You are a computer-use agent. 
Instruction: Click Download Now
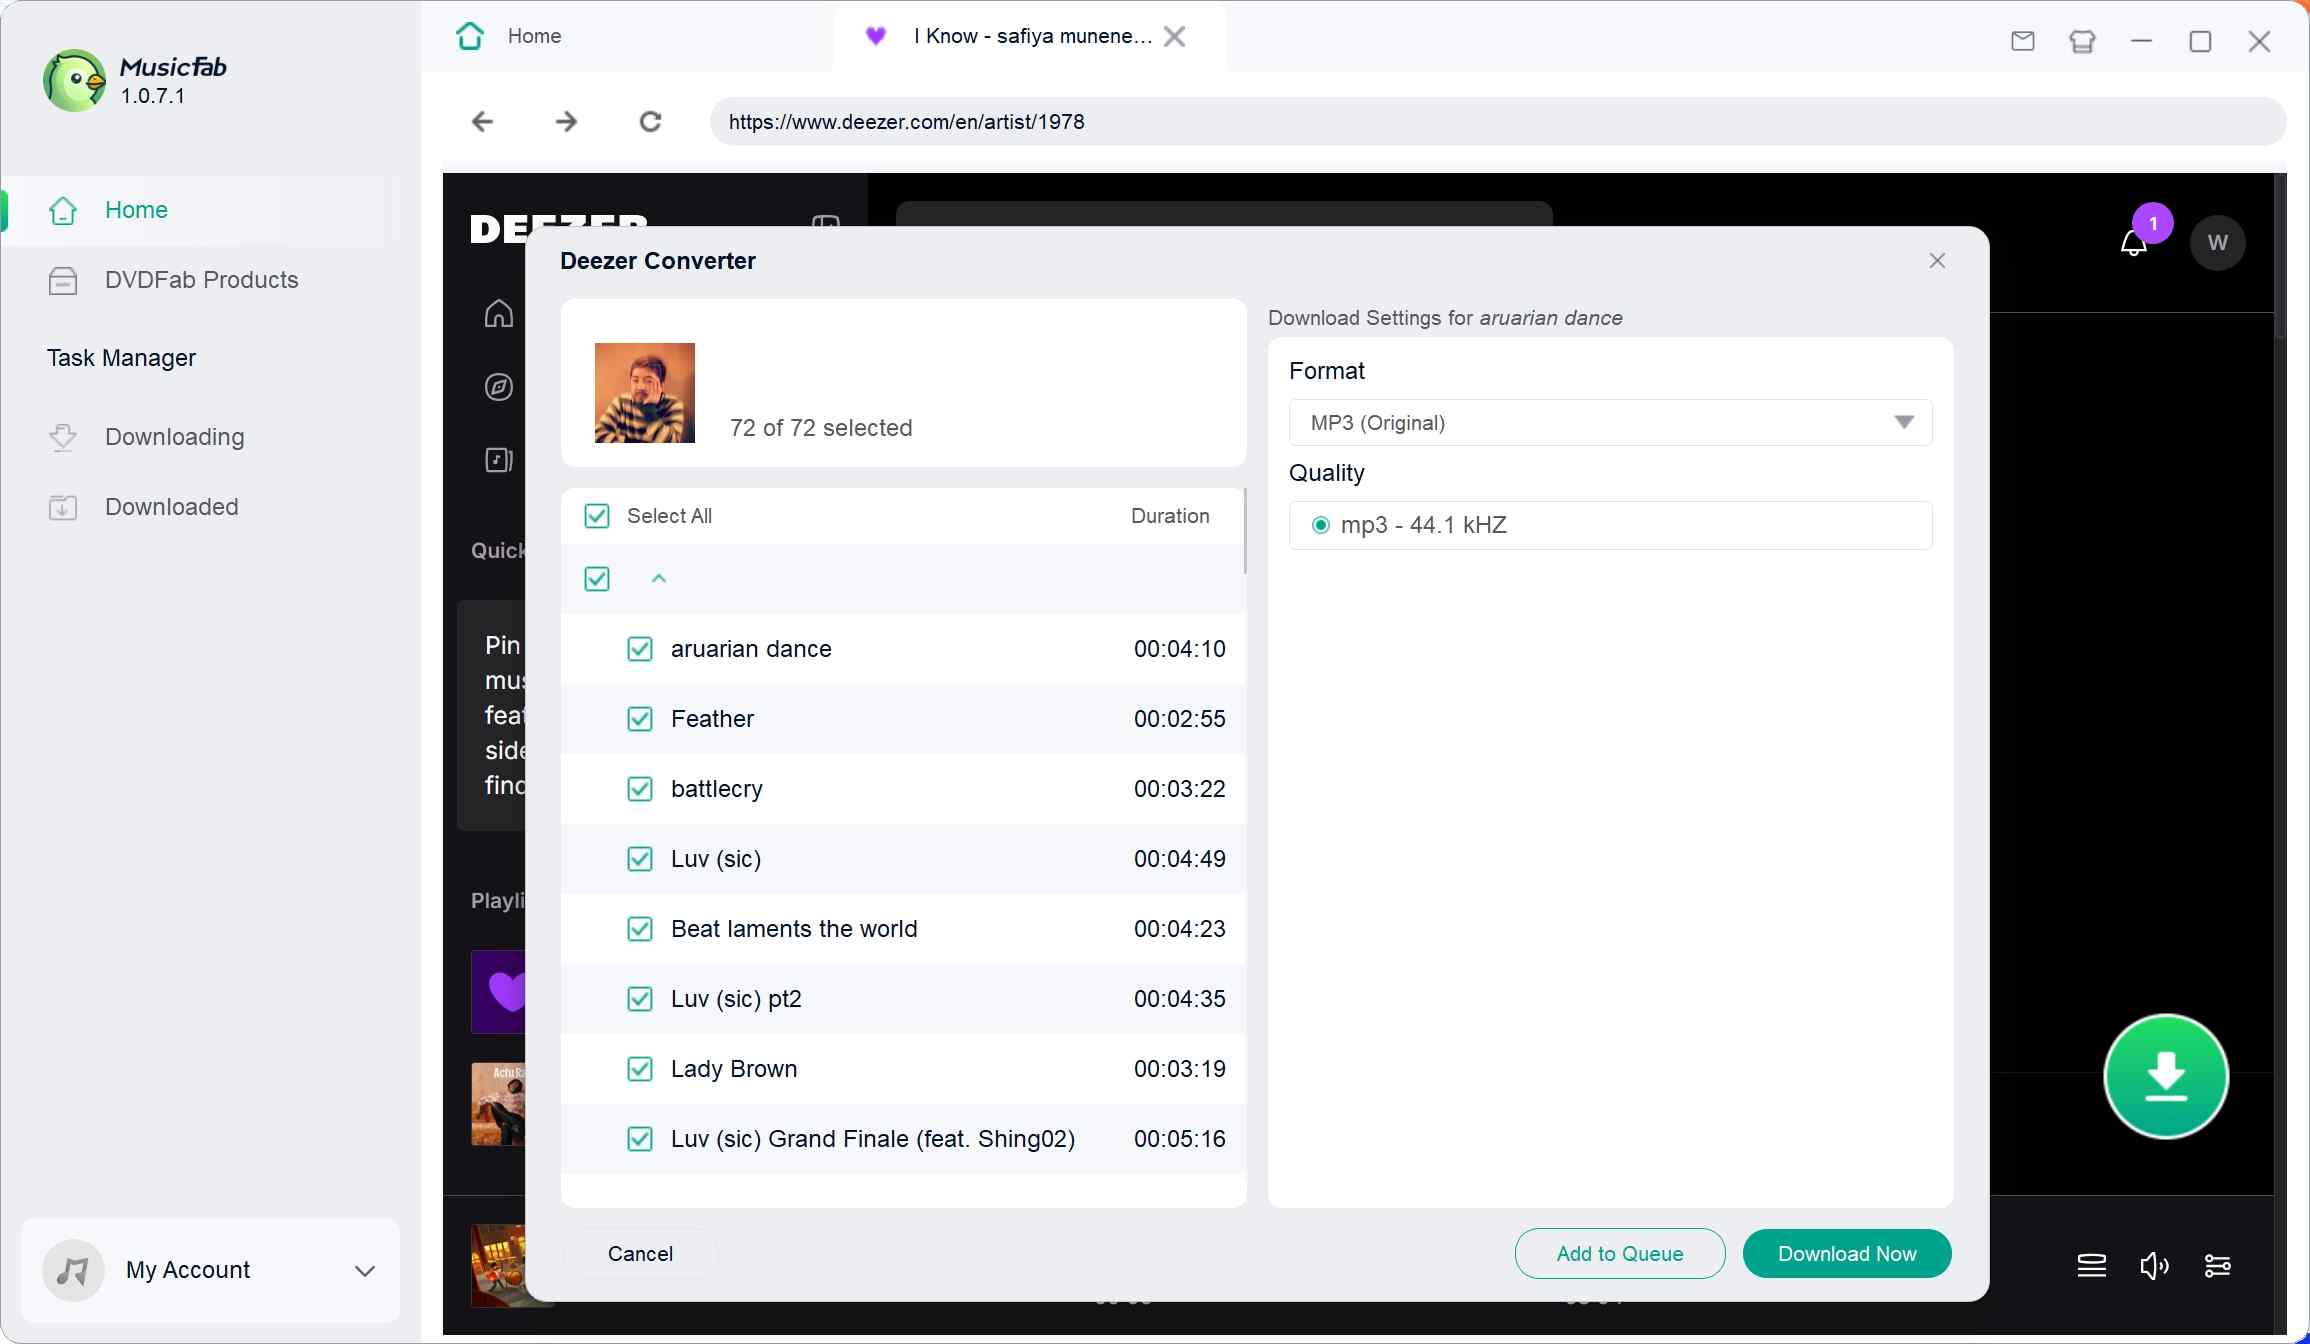[x=1847, y=1254]
